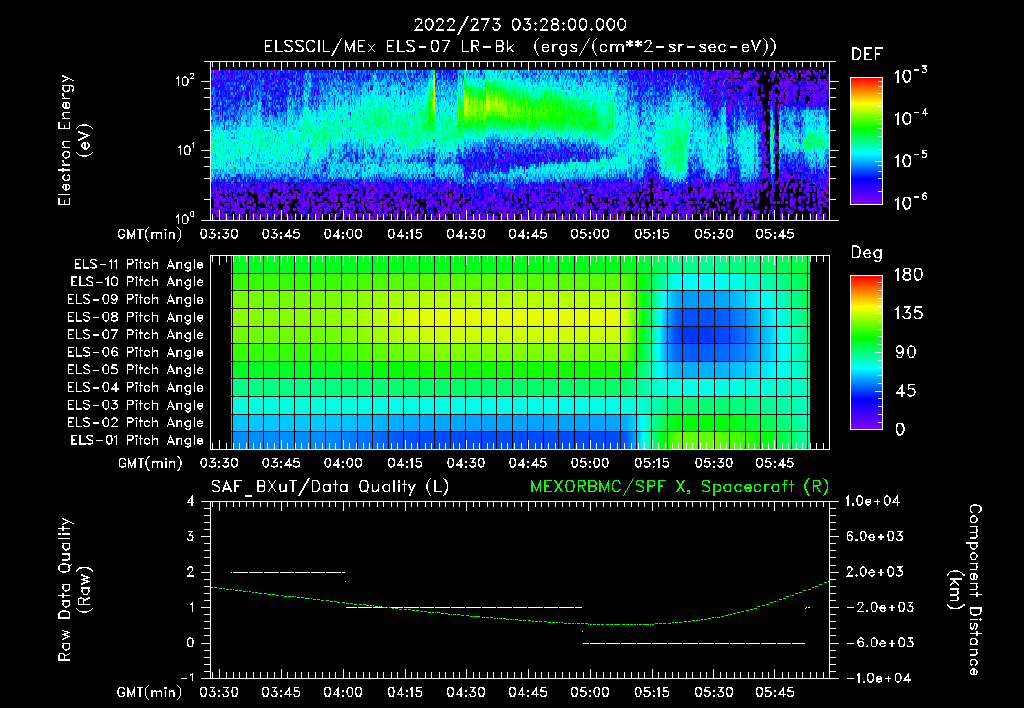Select ELS-05 Pitch Angle row label
The height and width of the screenshot is (708, 1024).
pos(136,370)
